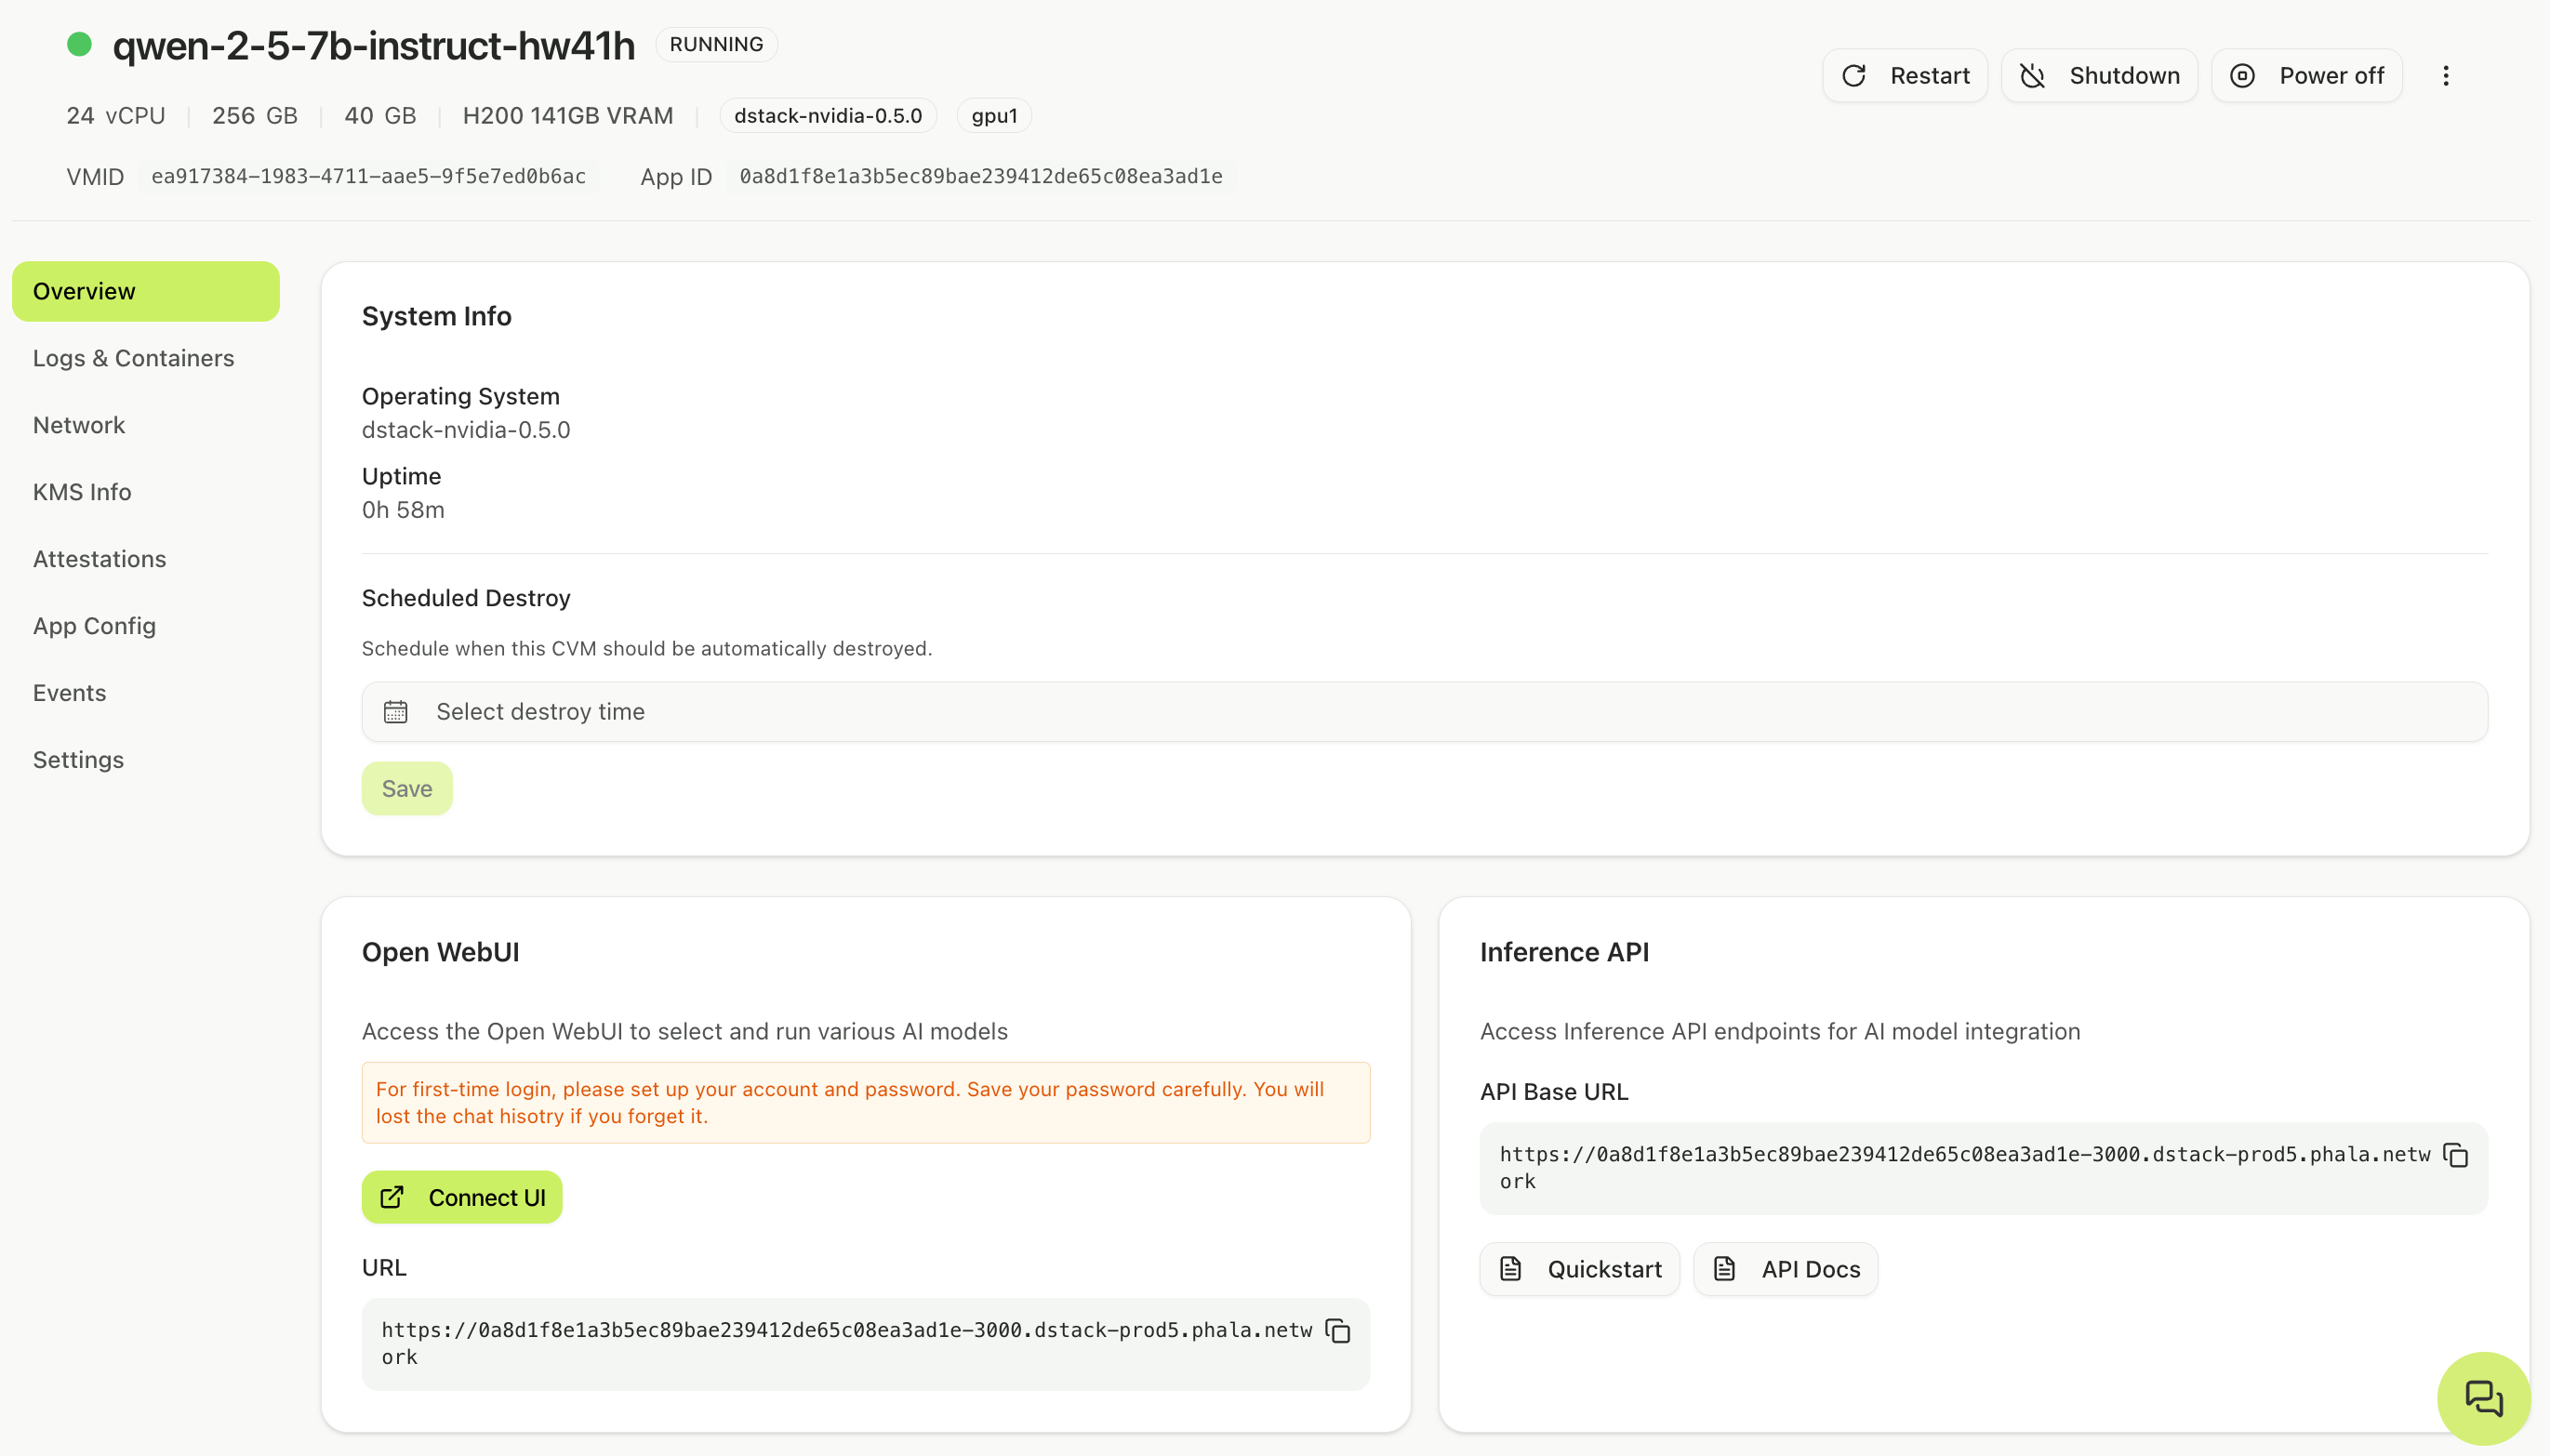Open the Attestations section
The image size is (2550, 1456).
(99, 559)
